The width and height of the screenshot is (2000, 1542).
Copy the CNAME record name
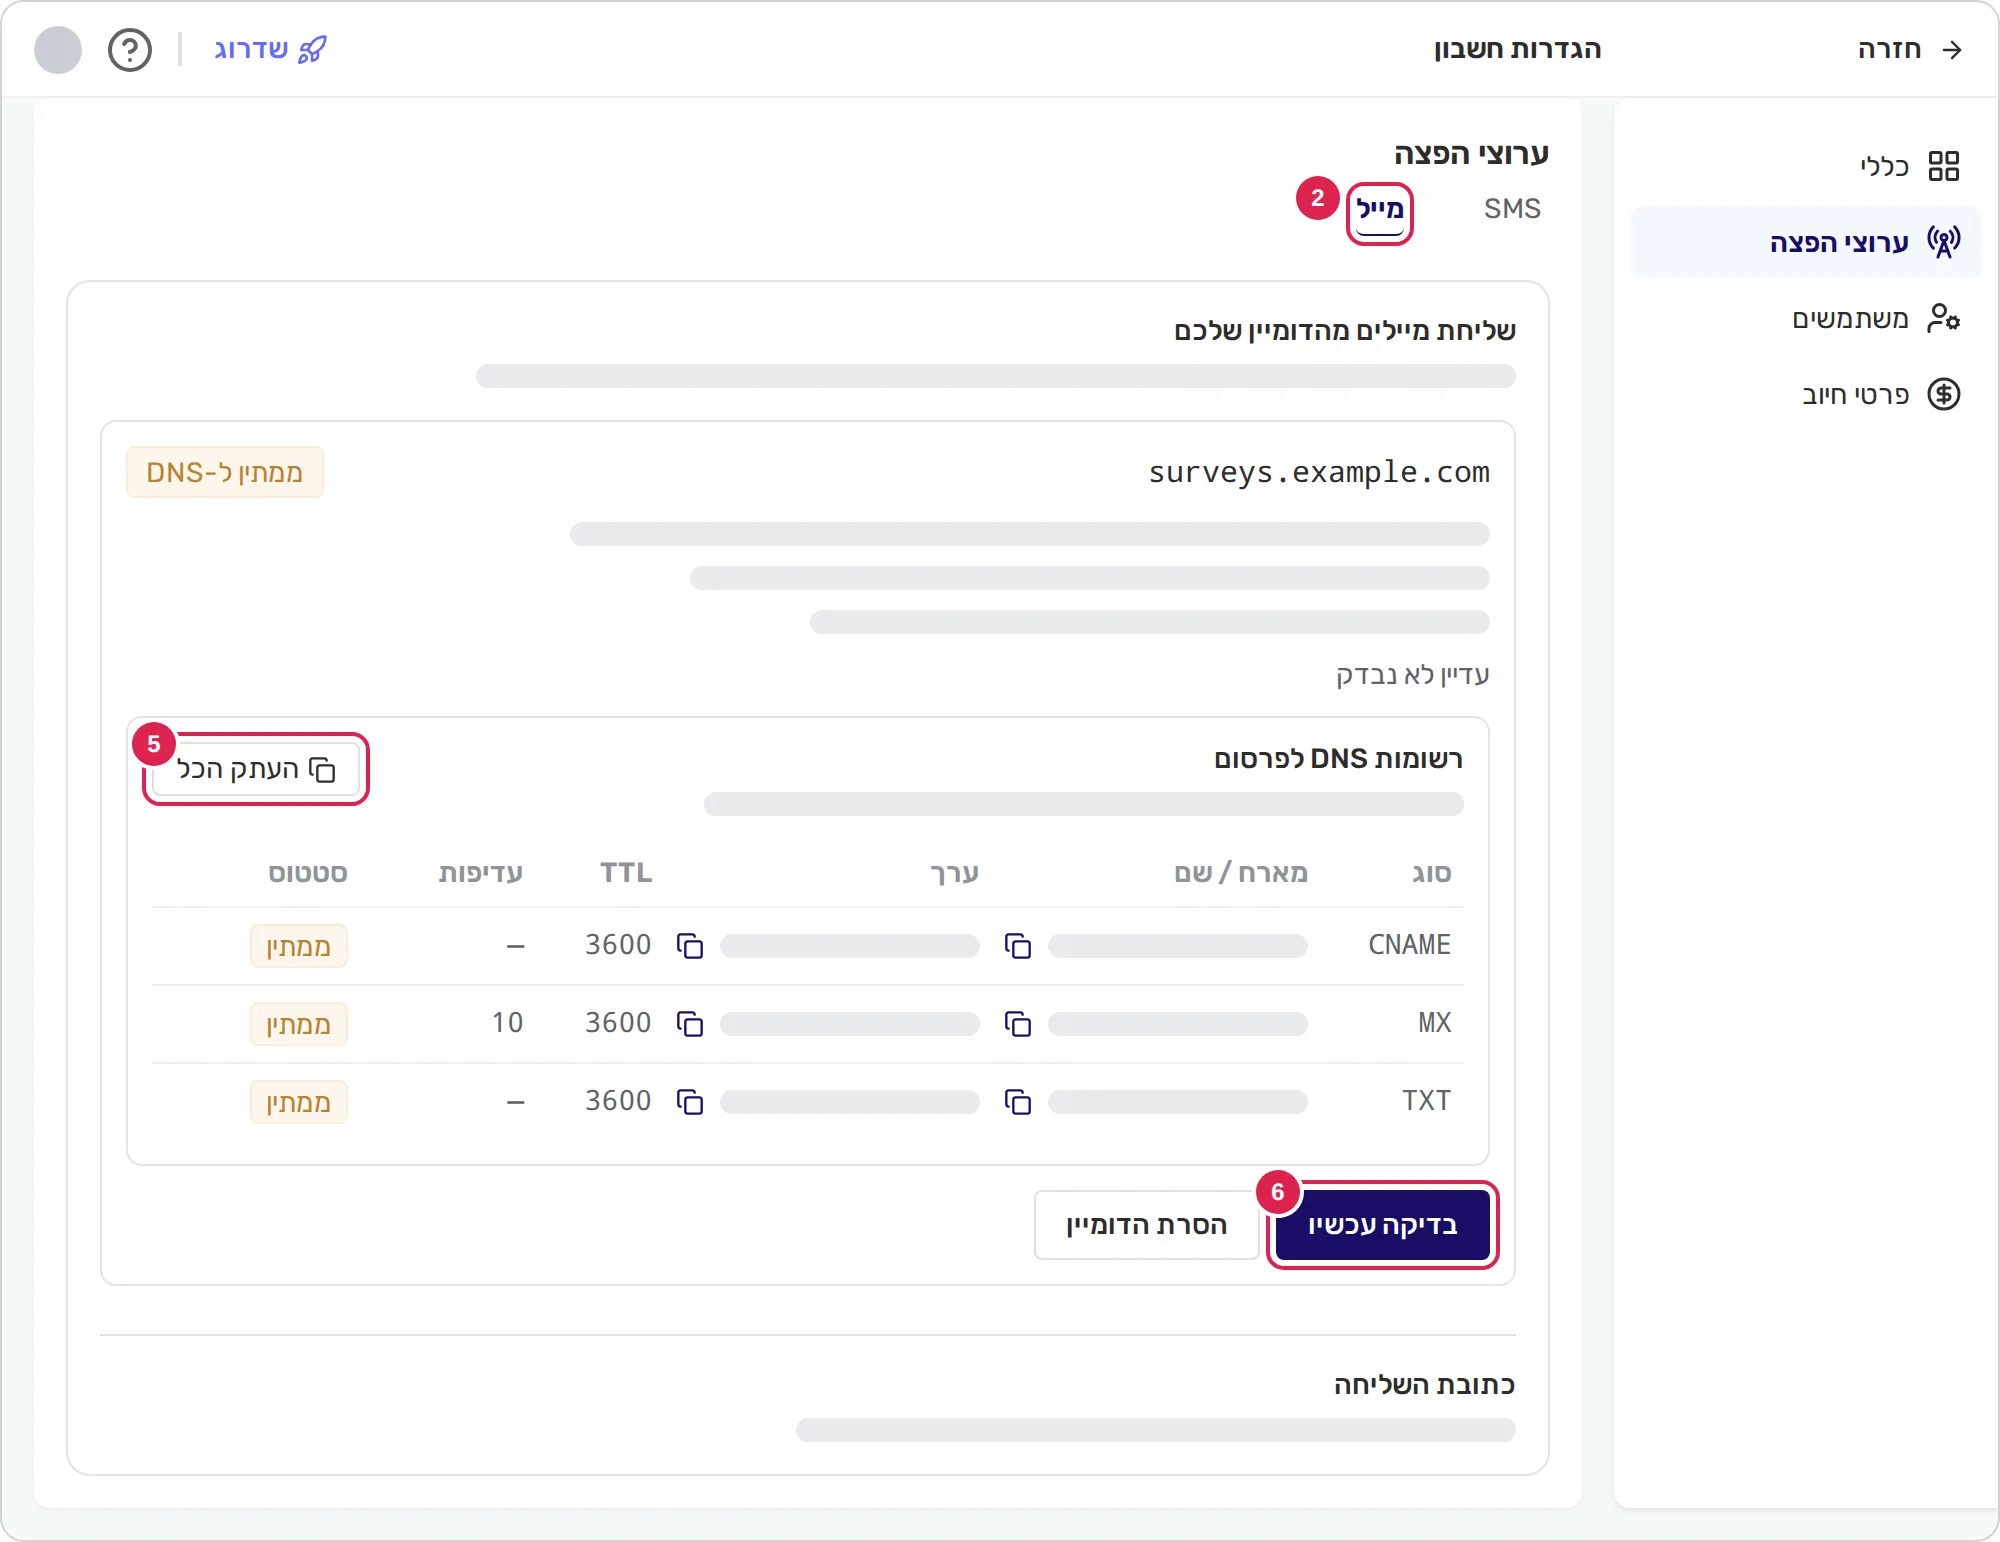[1018, 946]
